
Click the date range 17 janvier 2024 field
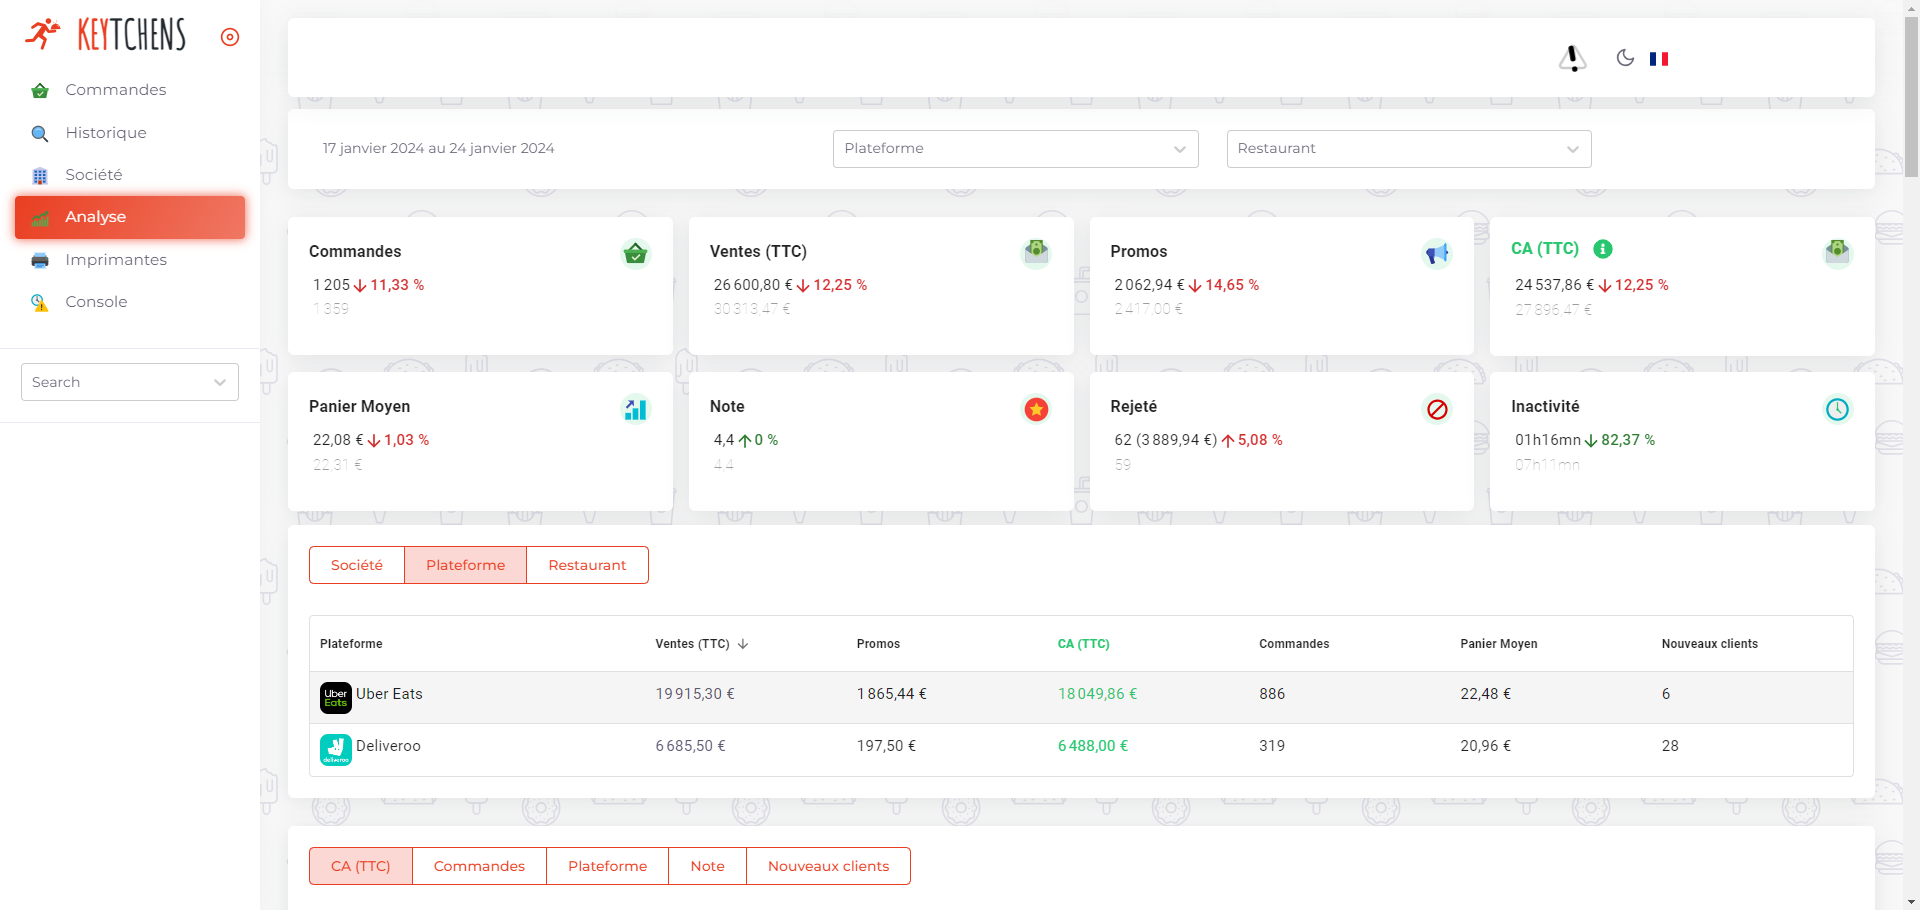click(438, 149)
